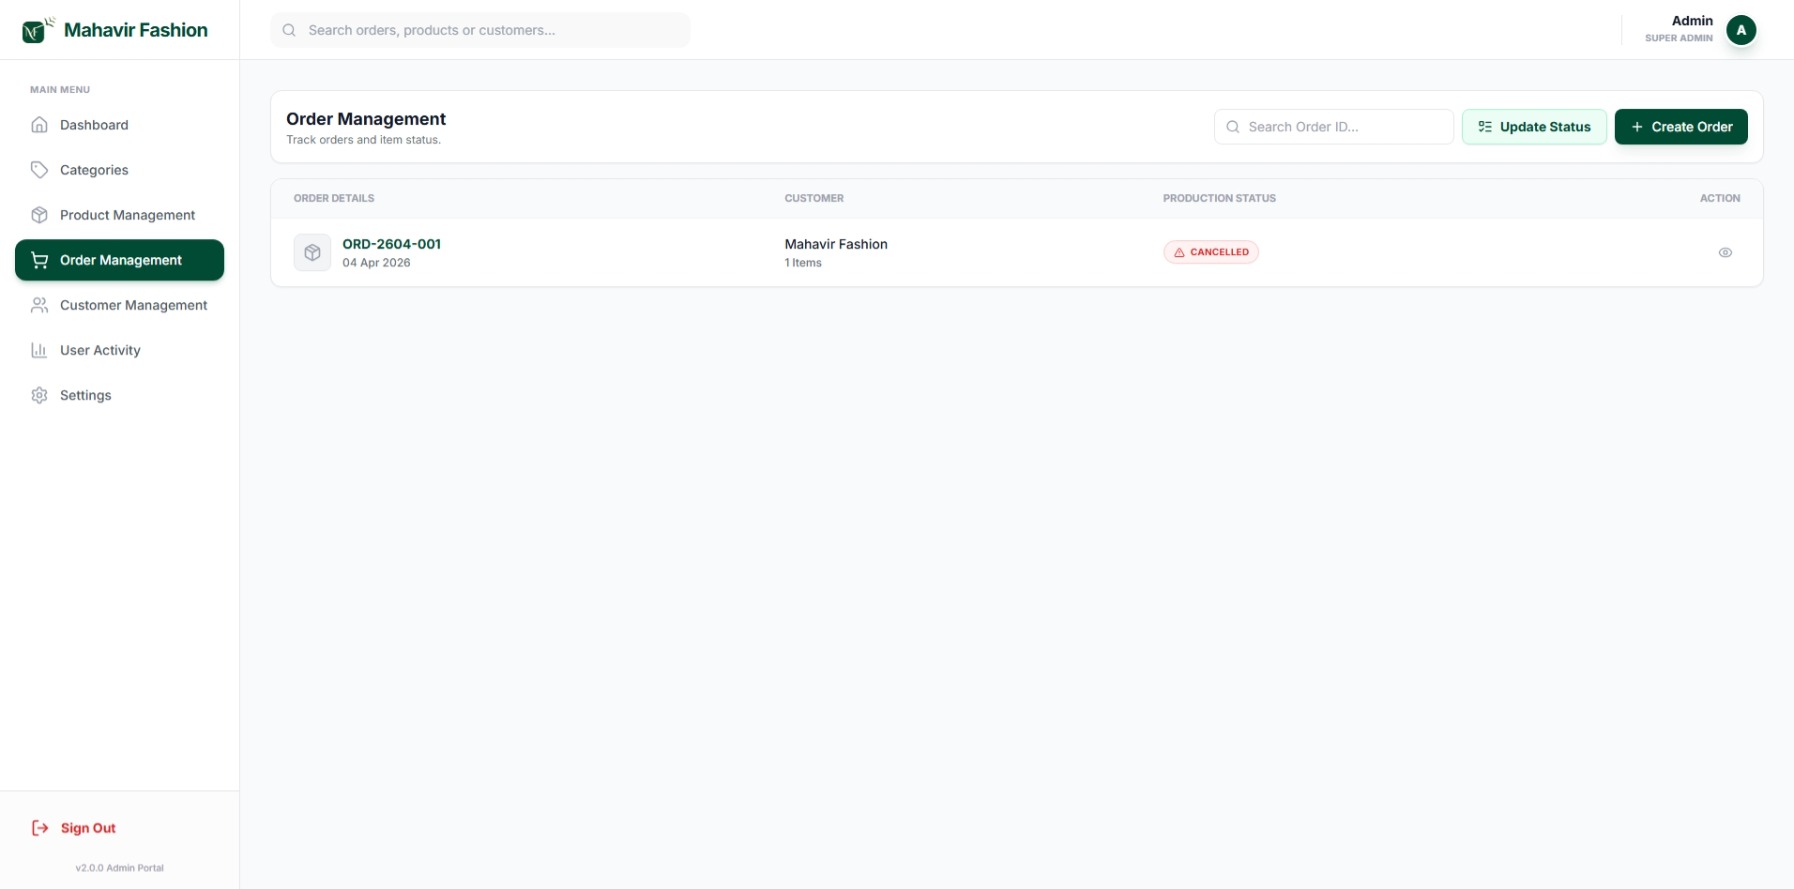Image resolution: width=1794 pixels, height=889 pixels.
Task: Click the Mahavir Fashion logo icon
Action: (x=36, y=30)
